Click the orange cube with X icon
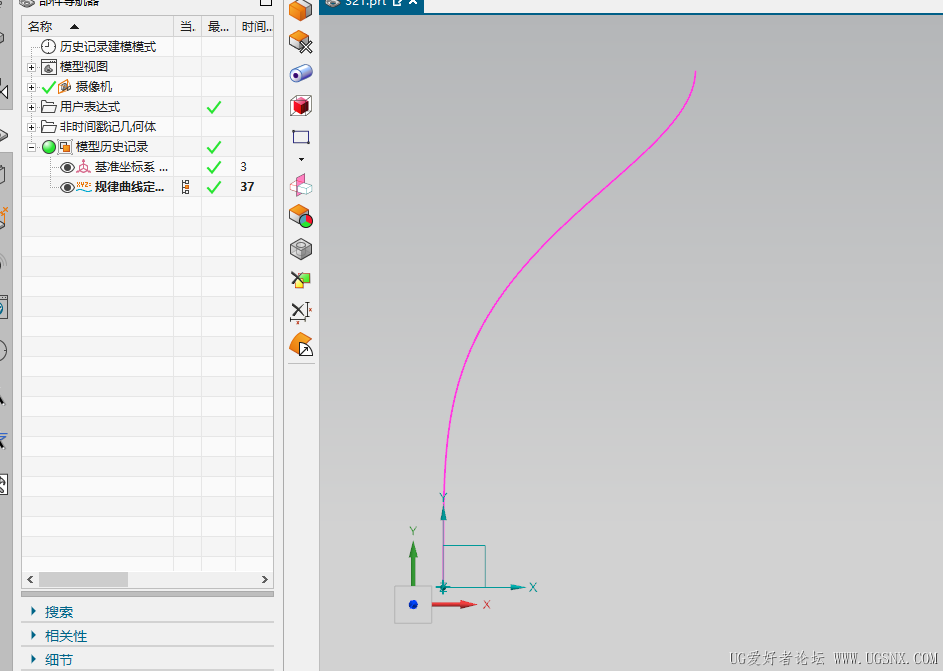 click(301, 42)
